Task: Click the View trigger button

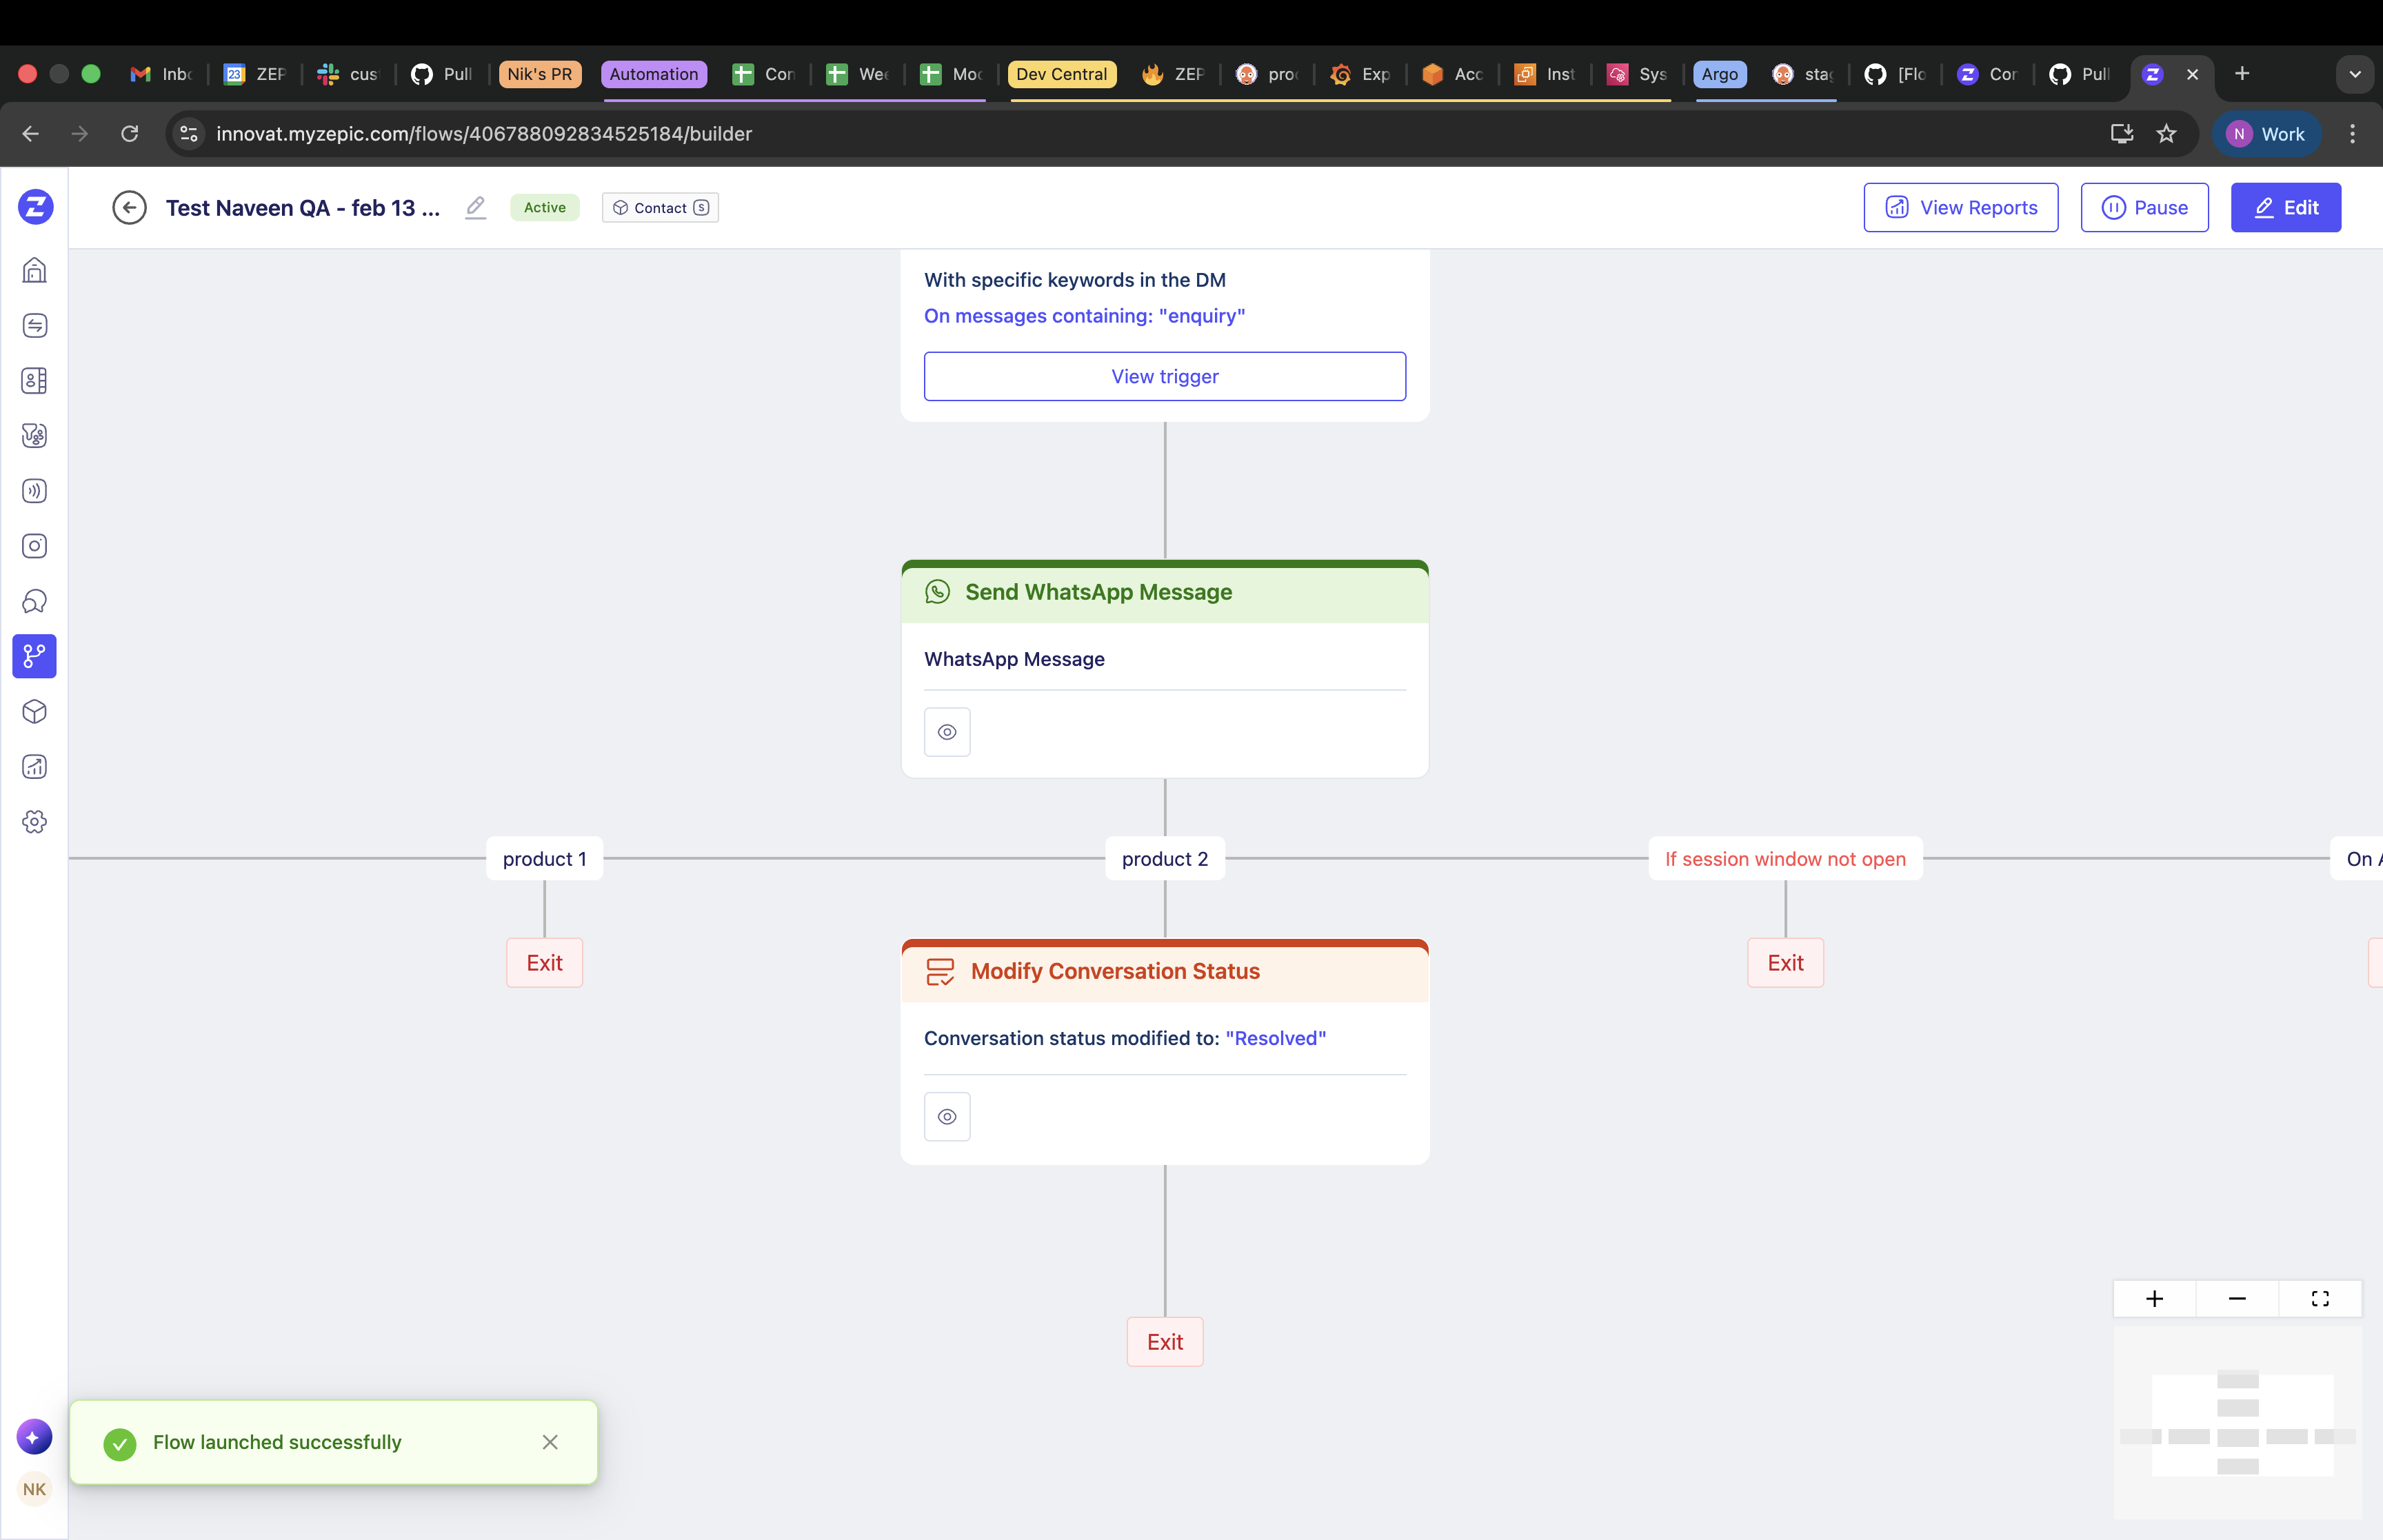Action: pyautogui.click(x=1164, y=376)
